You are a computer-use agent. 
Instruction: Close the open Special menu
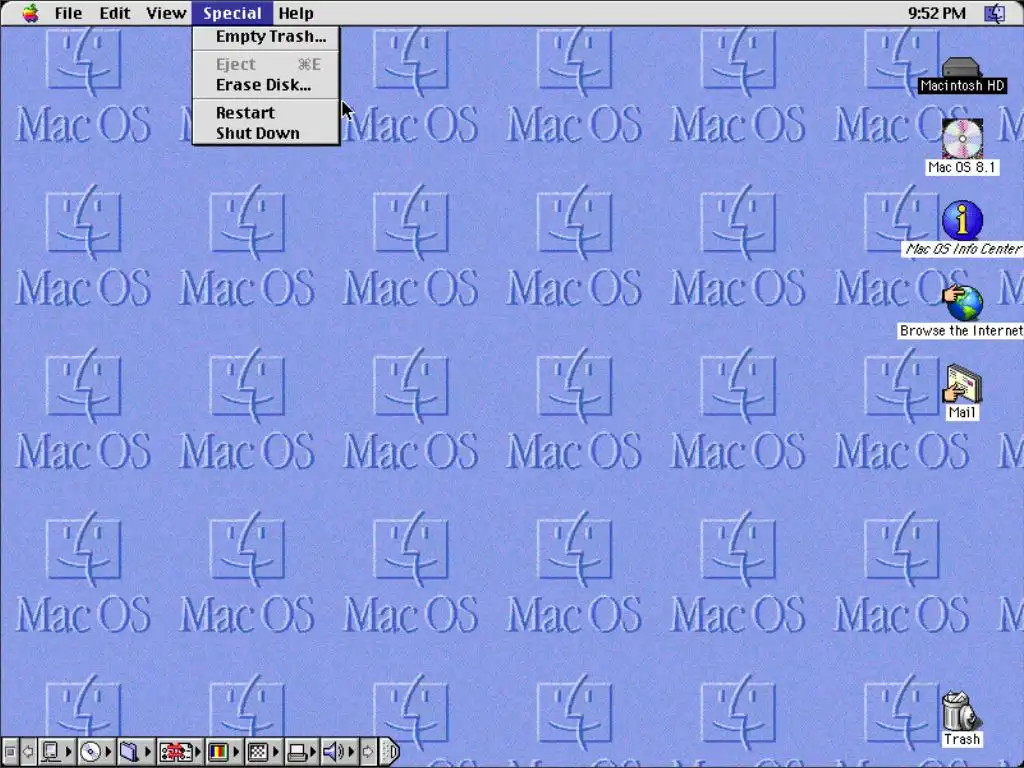(x=232, y=13)
